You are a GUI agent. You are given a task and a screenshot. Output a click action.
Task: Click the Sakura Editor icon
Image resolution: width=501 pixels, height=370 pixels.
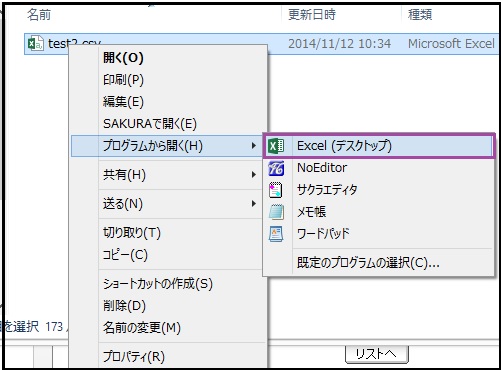(276, 190)
